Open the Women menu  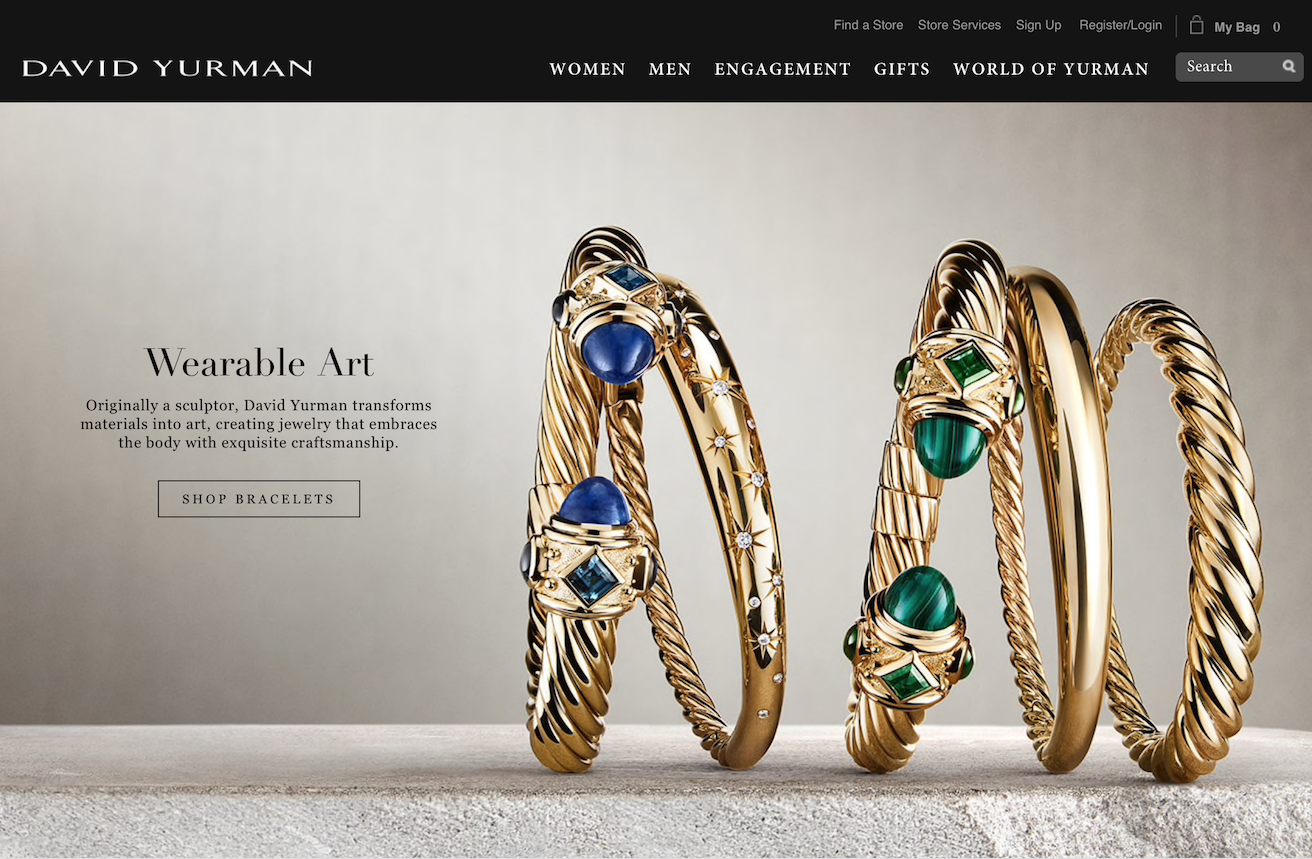587,69
